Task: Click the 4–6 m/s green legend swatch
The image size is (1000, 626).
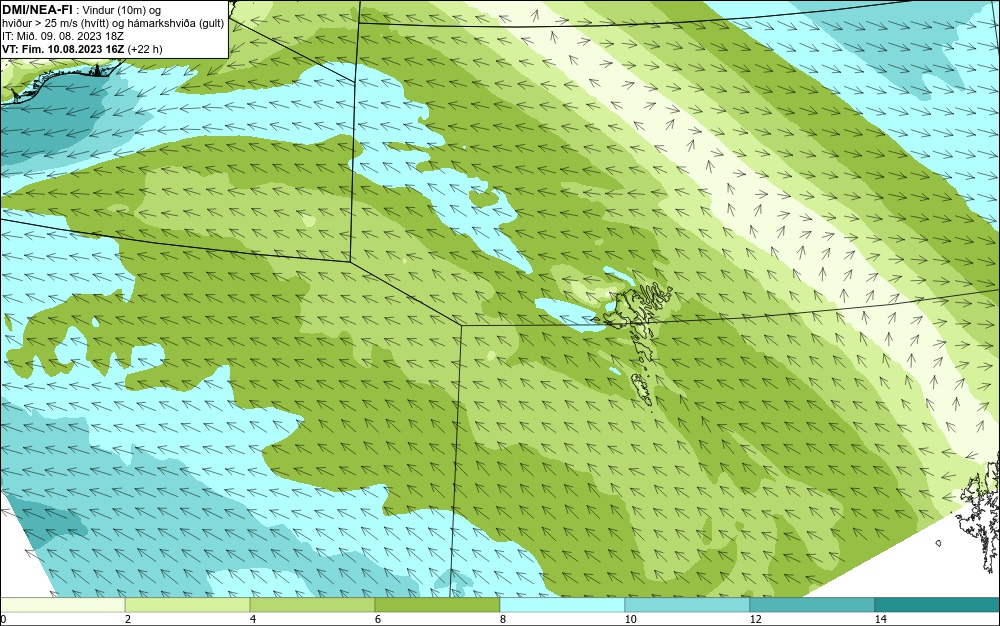Action: tap(312, 605)
